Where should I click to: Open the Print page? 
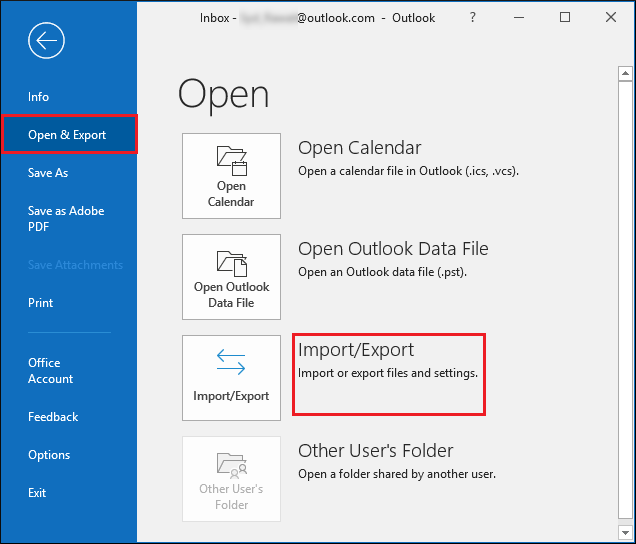tap(40, 303)
